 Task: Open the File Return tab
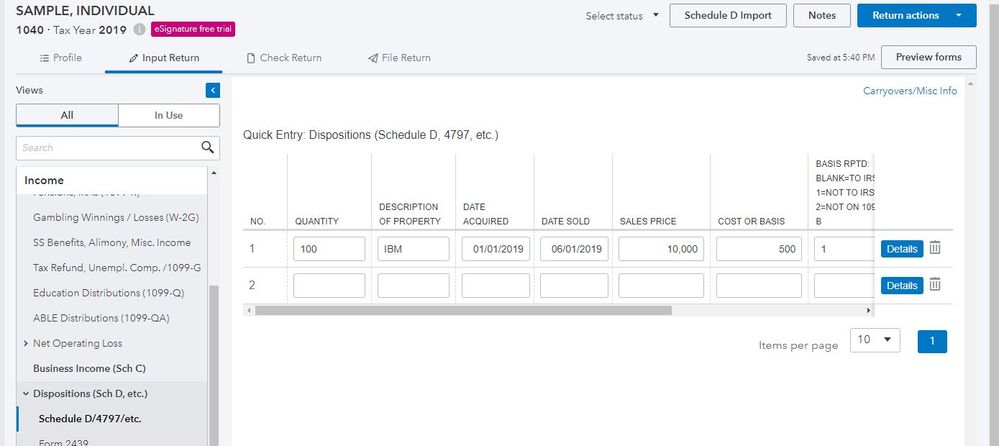pos(399,58)
